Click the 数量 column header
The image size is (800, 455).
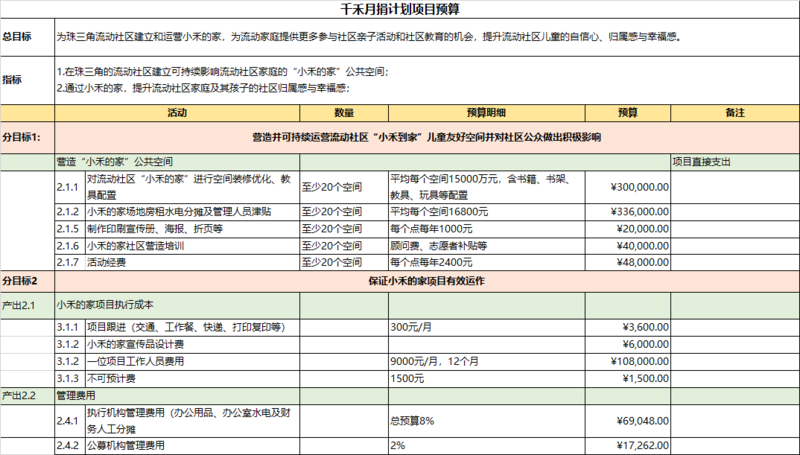(x=344, y=113)
